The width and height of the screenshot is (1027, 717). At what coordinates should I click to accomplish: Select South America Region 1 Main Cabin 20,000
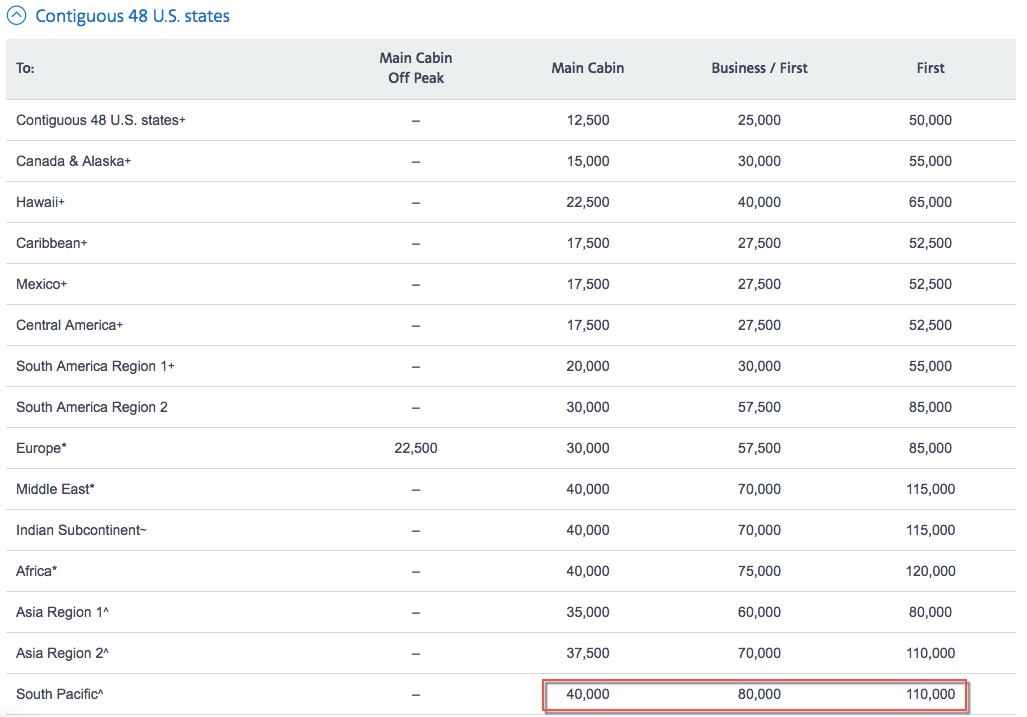588,366
